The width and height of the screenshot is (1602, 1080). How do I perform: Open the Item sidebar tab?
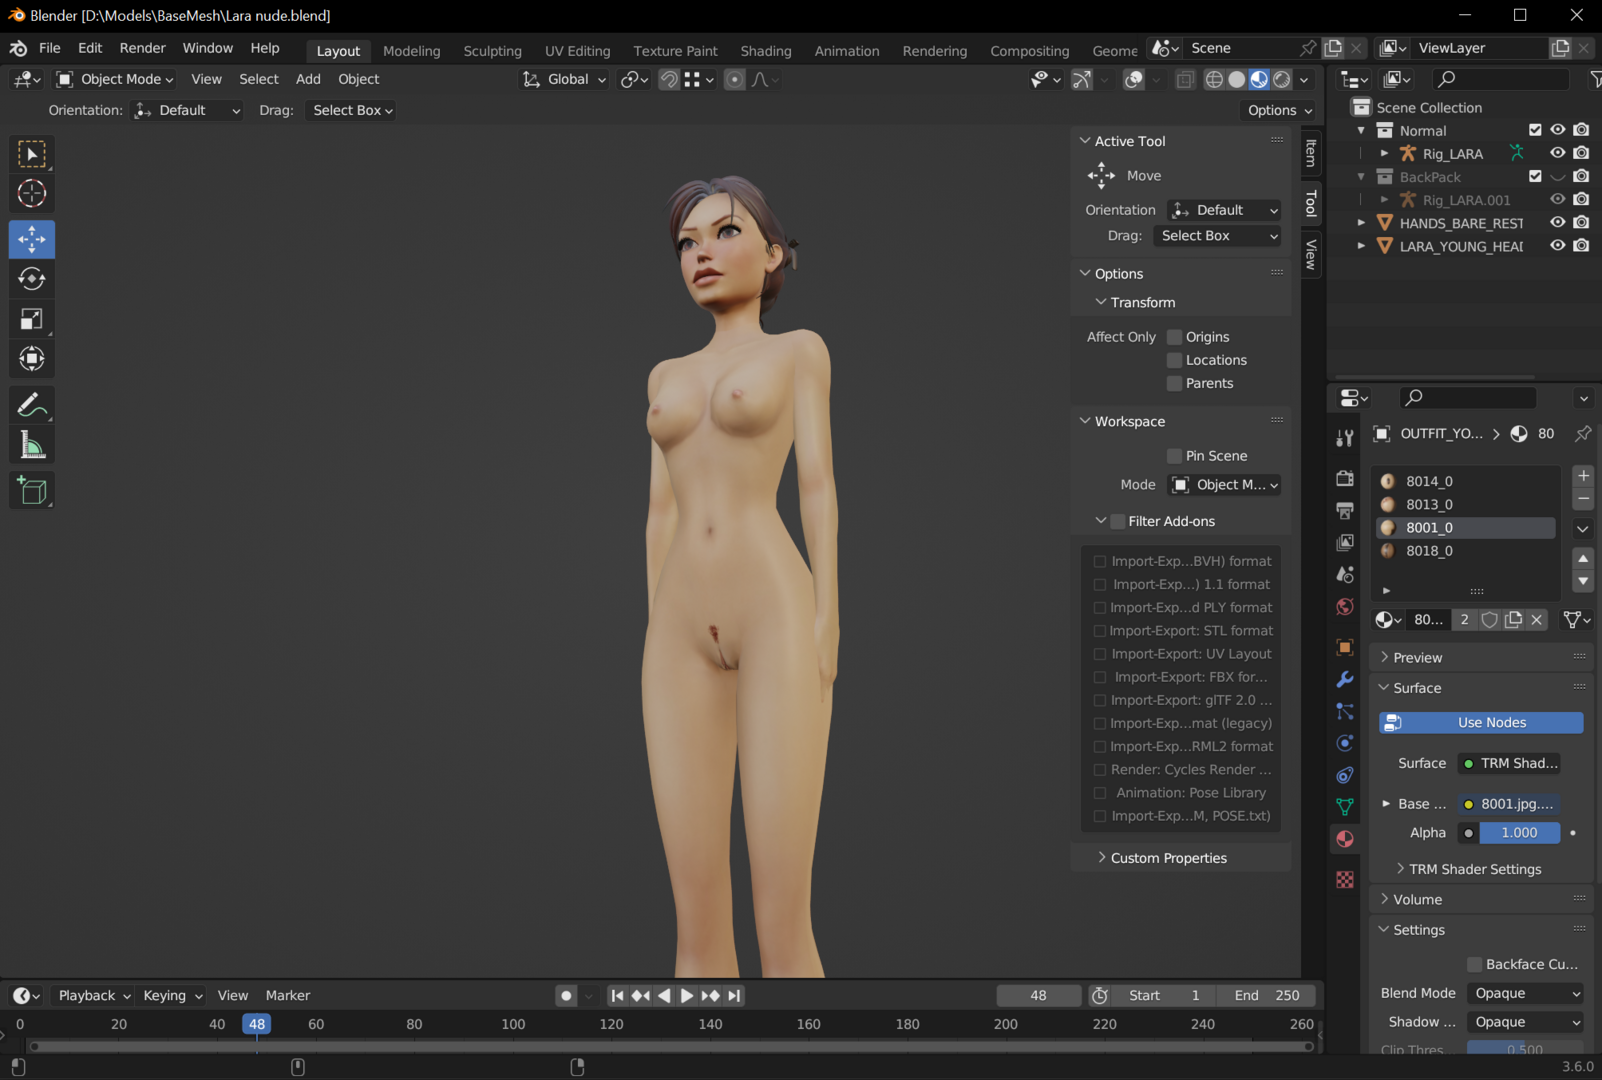point(1311,153)
